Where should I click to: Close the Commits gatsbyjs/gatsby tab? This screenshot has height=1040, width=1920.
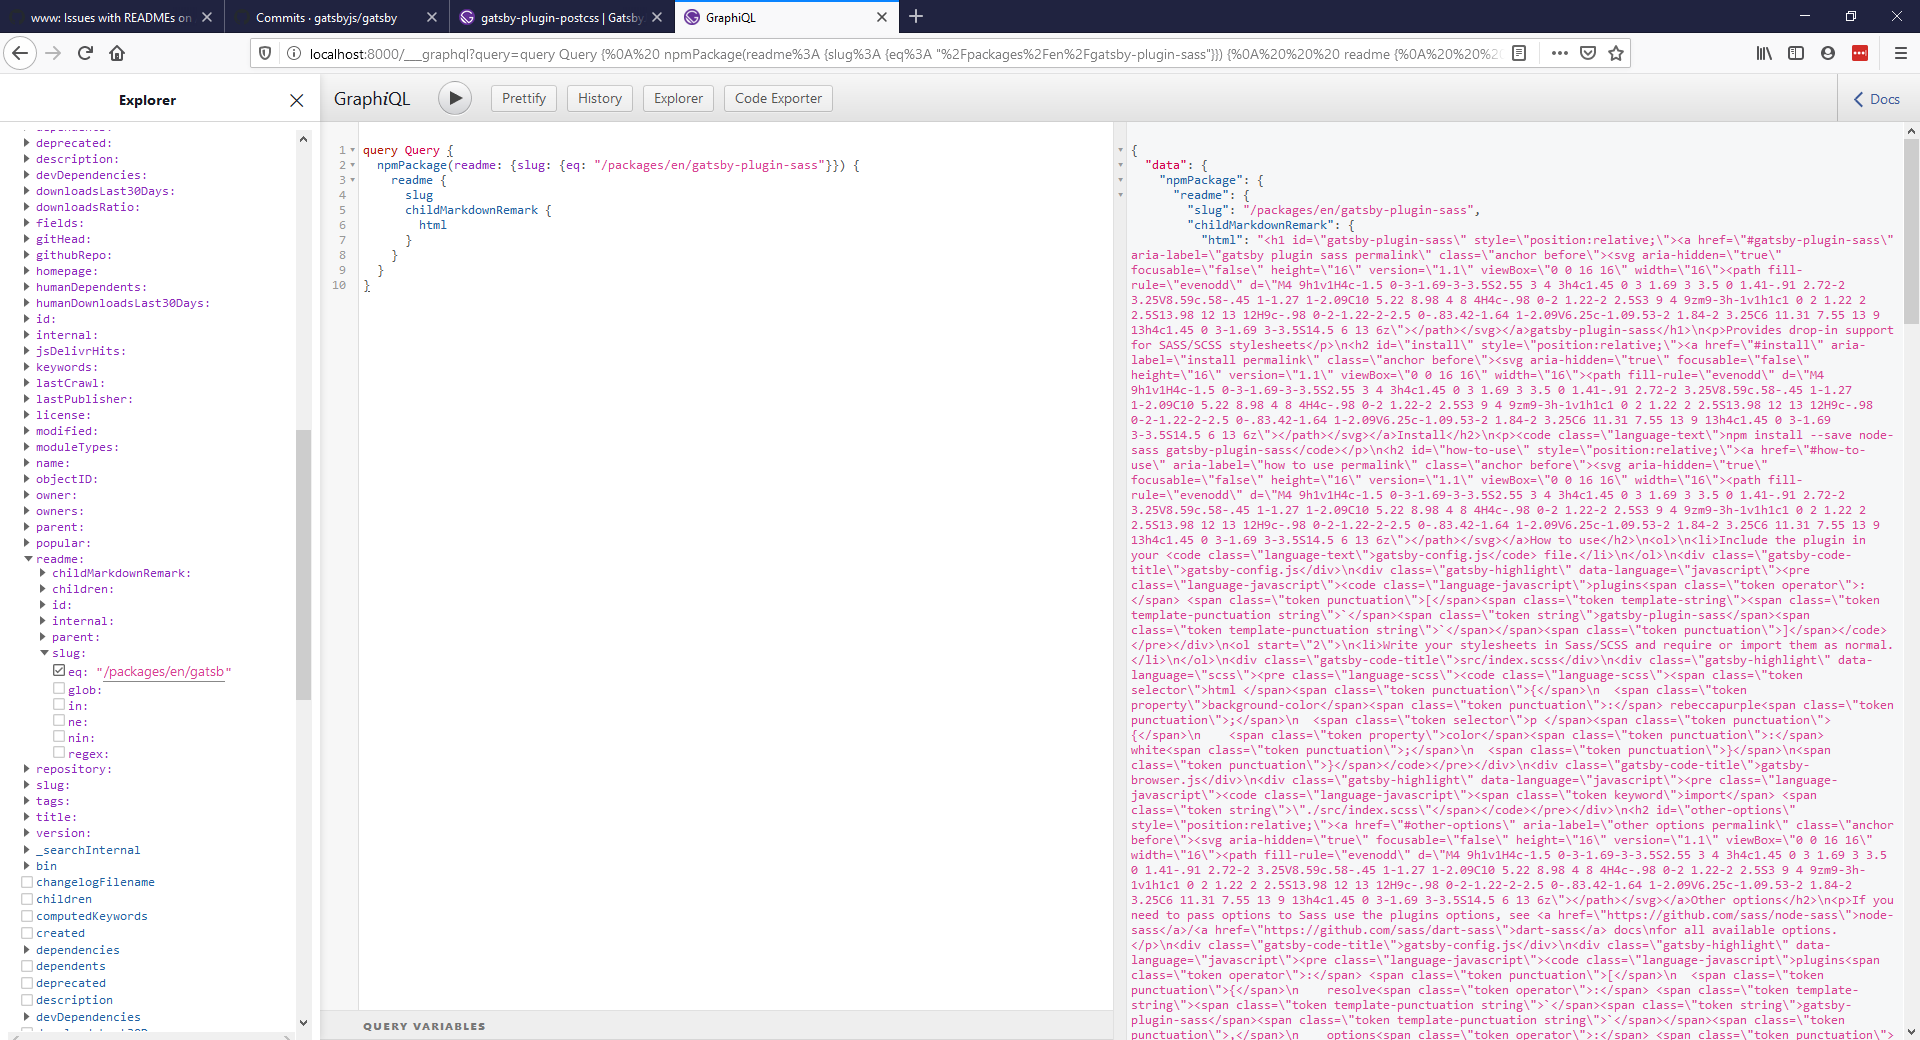tap(431, 17)
